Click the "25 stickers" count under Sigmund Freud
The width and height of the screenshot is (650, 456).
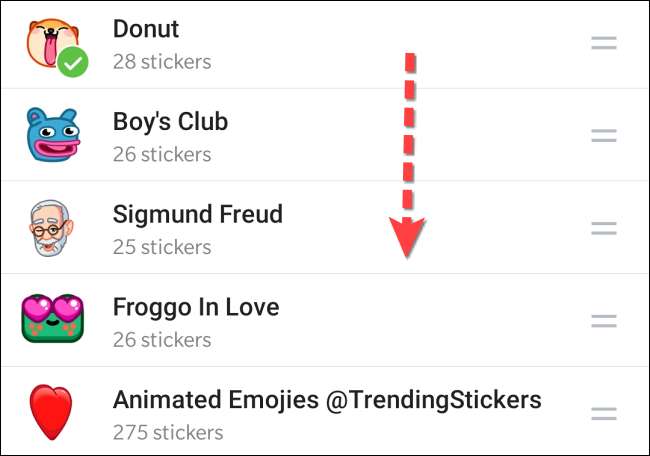tap(161, 247)
